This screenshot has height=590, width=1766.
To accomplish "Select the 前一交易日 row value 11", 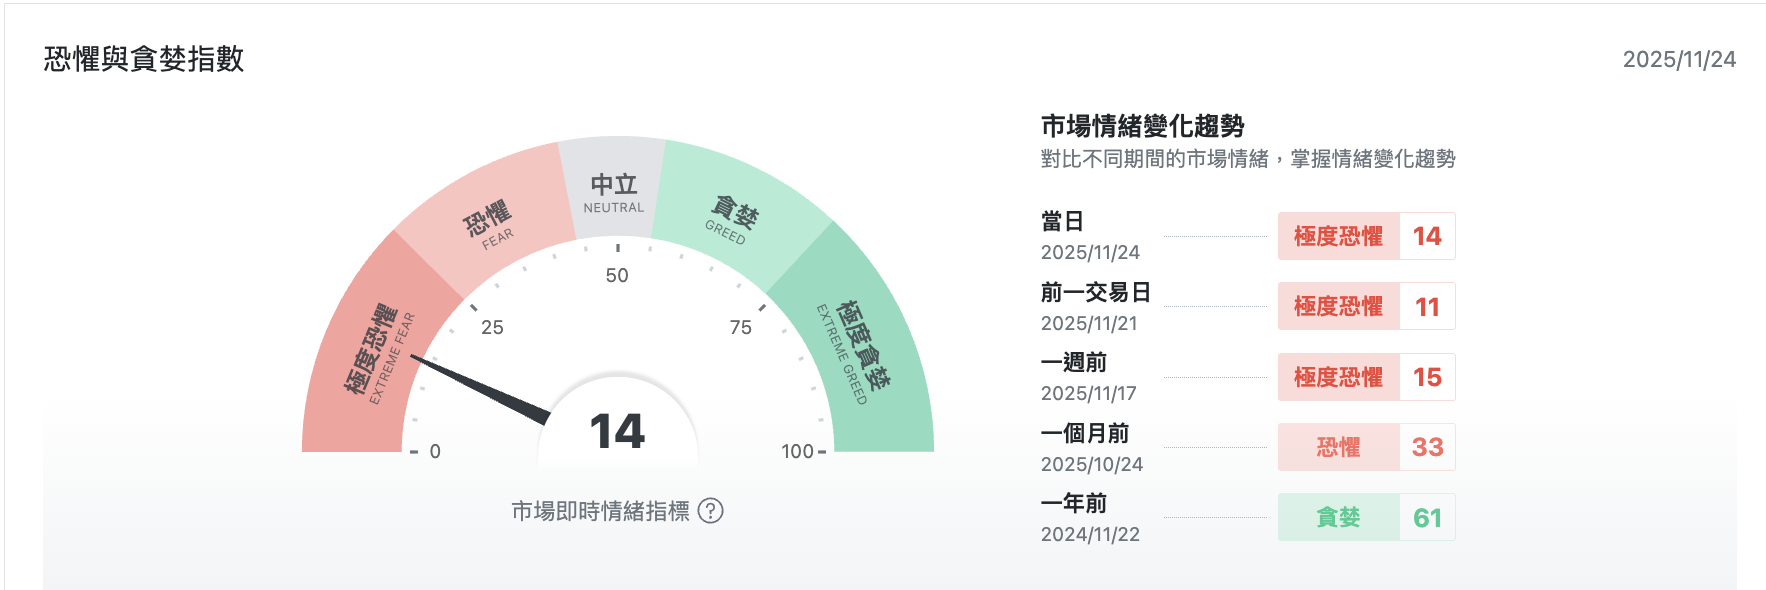I will tap(1427, 307).
